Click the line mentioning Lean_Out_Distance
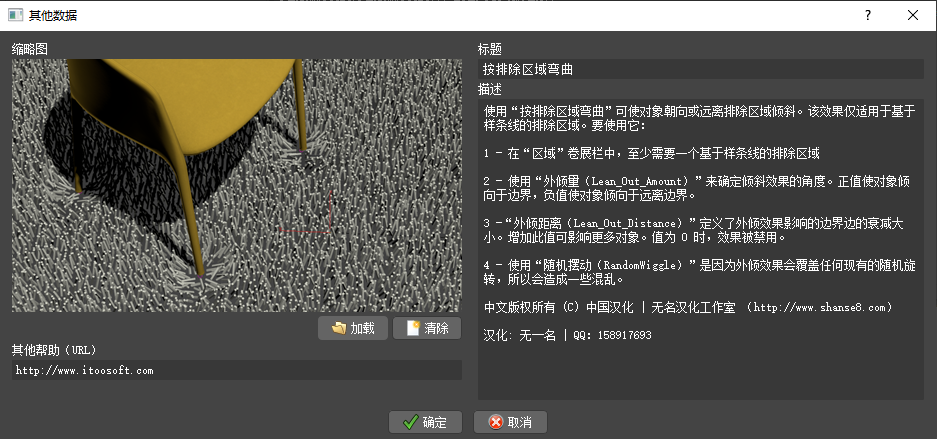The height and width of the screenshot is (439, 937). coord(694,223)
